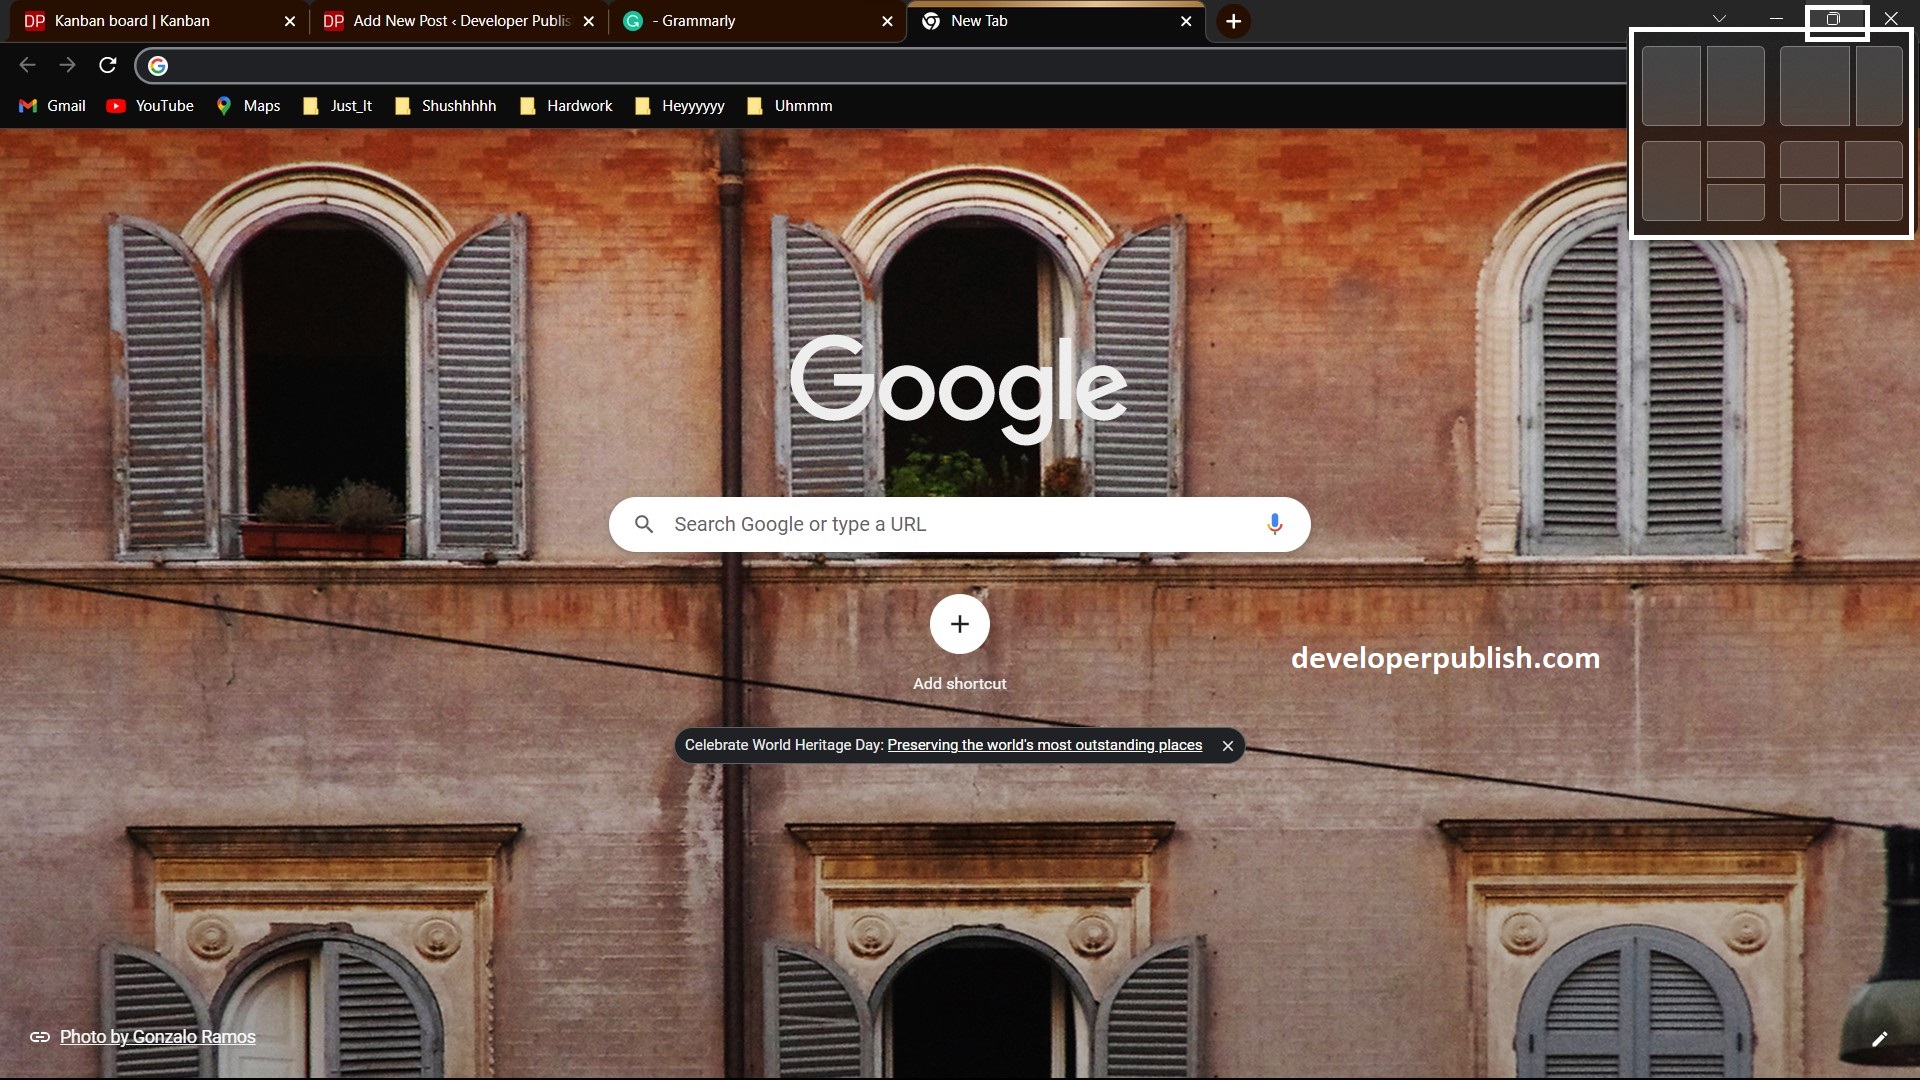Open the tab search dropdown arrow
Viewport: 1920px width, 1080px height.
(x=1719, y=18)
